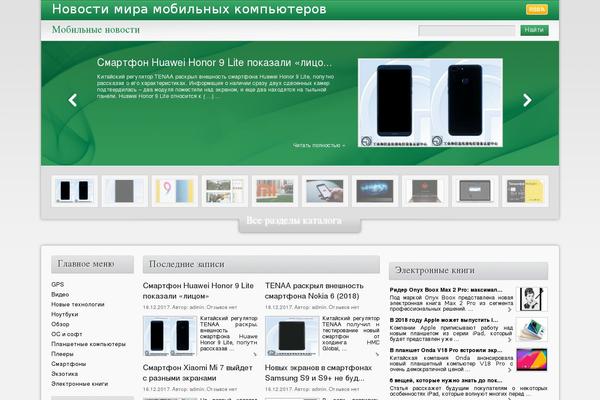The image size is (600, 400).
Task: Open the ОС и софт menu category
Action: [x=67, y=334]
